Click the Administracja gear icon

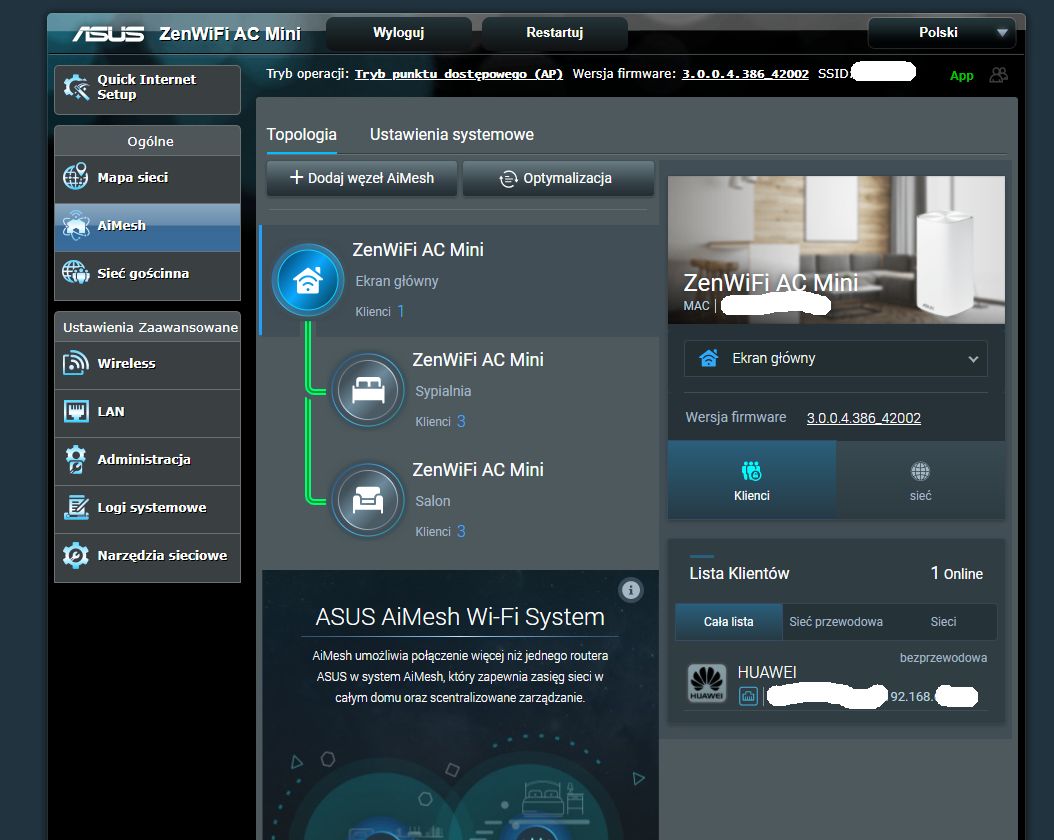[76, 459]
